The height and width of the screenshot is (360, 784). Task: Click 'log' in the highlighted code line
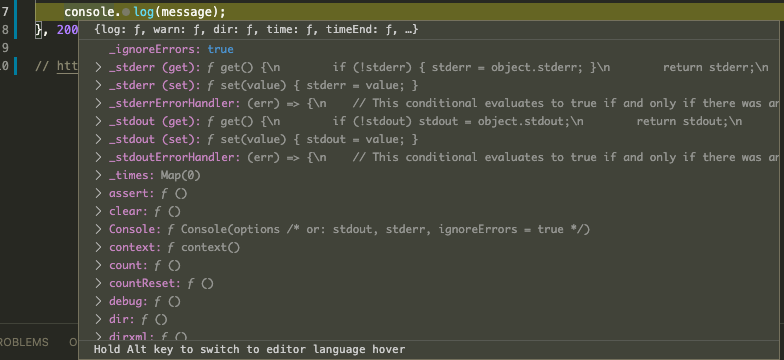click(144, 12)
